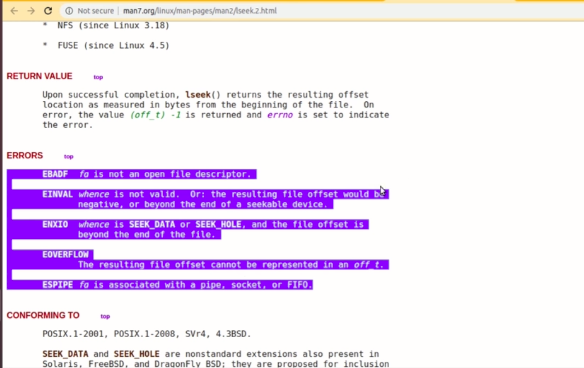Click SEEK_DATA in the CONFORMING TO paragraph
Viewport: 584px width, 368px height.
(x=65, y=354)
